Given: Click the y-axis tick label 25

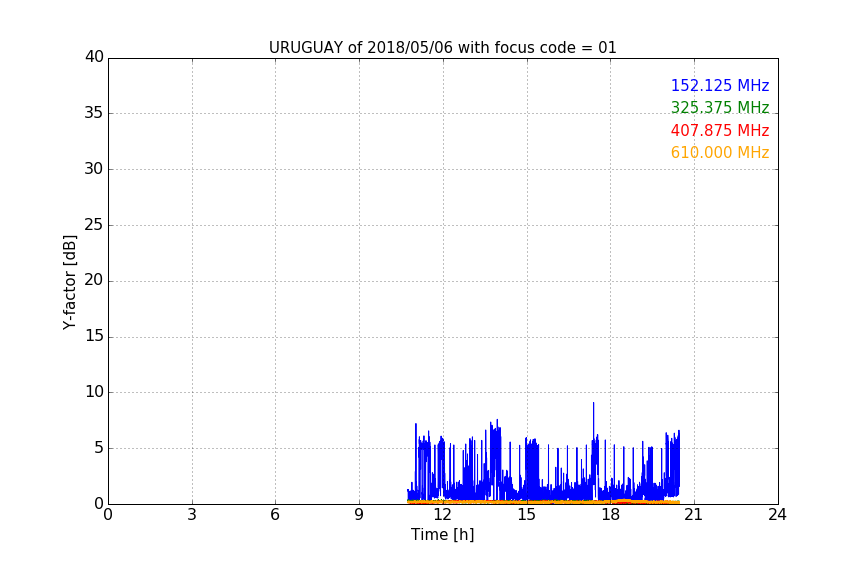Looking at the screenshot, I should coord(94,224).
